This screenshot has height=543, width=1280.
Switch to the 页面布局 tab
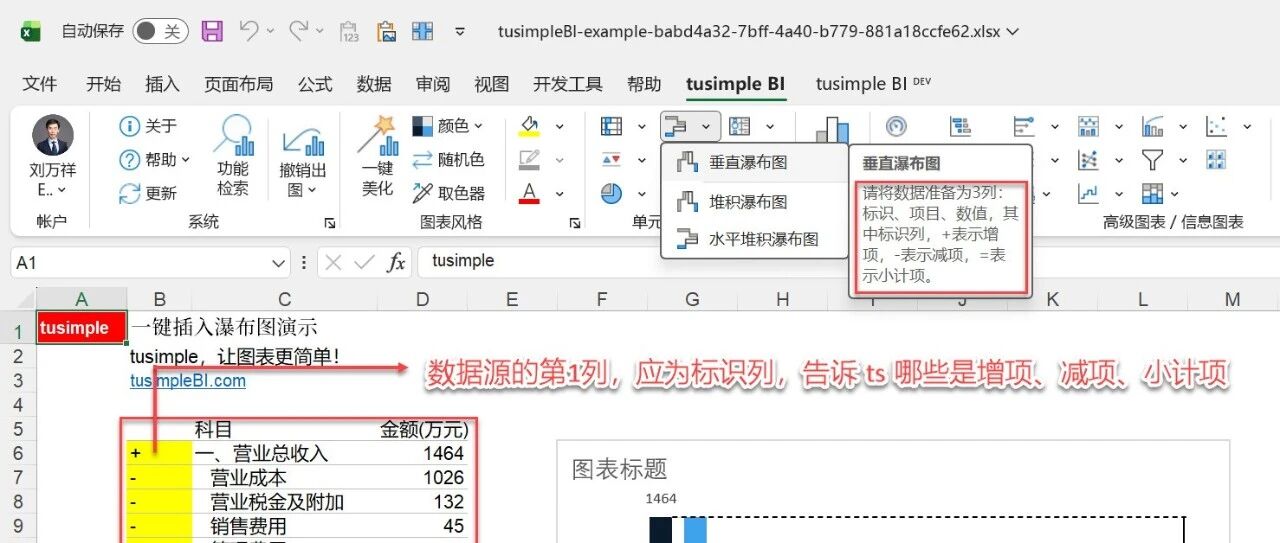[238, 84]
